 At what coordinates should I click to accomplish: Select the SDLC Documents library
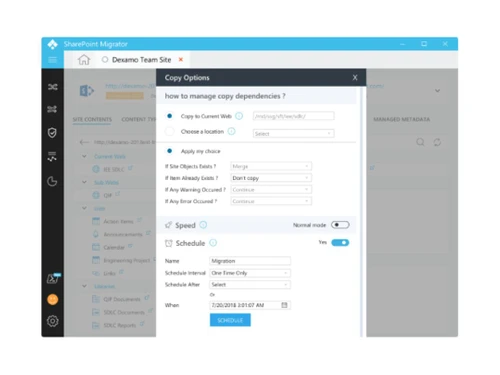(124, 312)
